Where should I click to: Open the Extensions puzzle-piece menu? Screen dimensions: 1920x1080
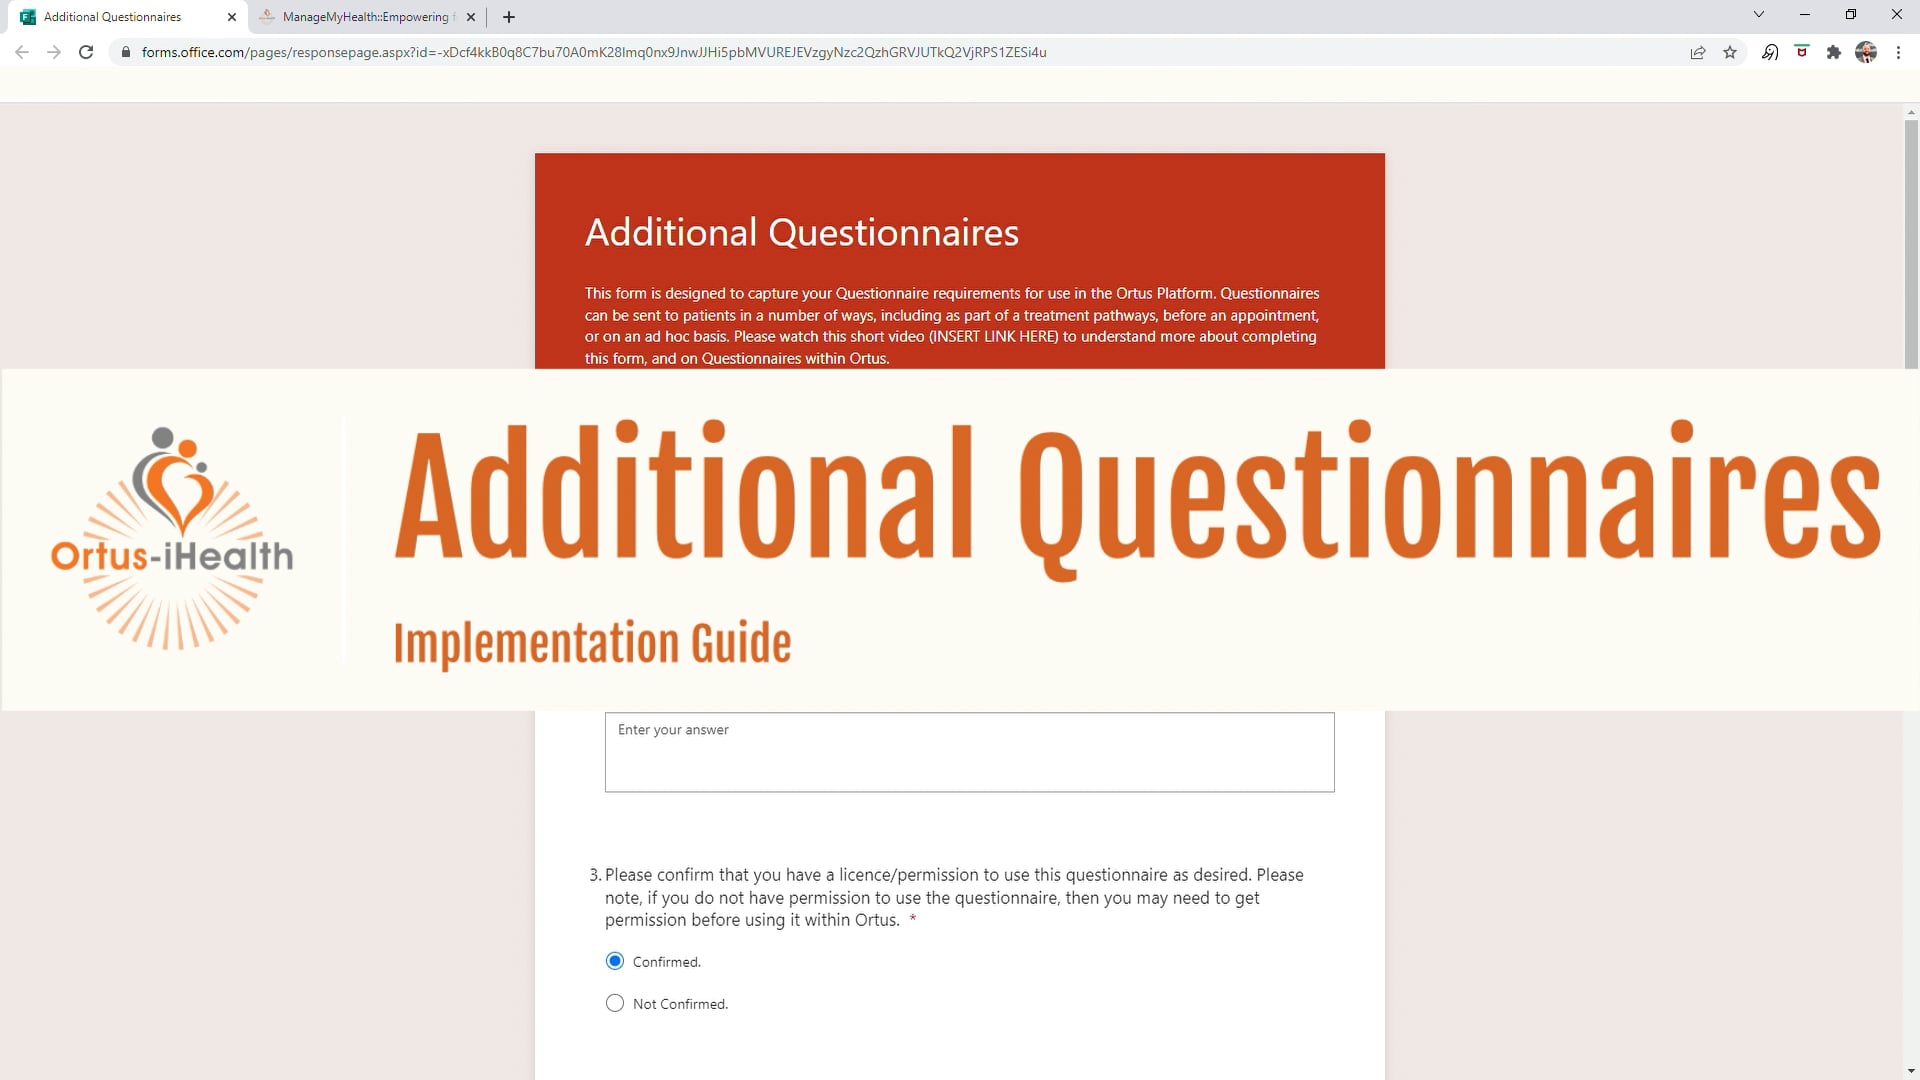(x=1833, y=52)
